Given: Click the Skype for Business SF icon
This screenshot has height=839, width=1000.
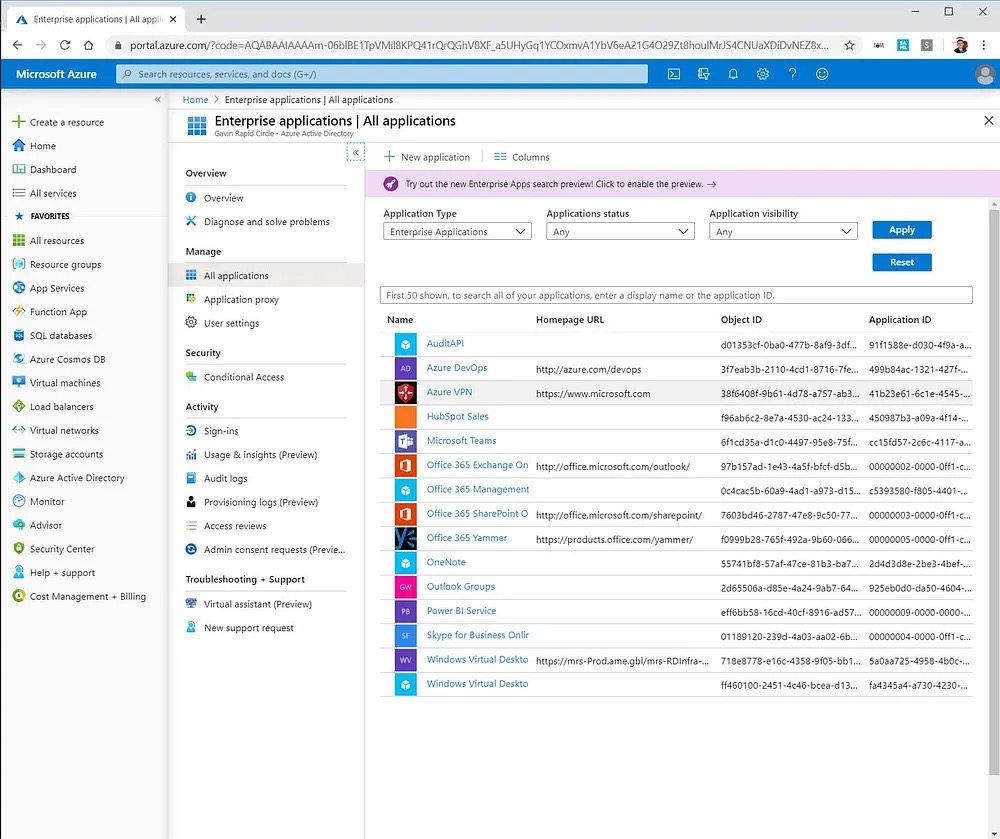Looking at the screenshot, I should click(x=406, y=636).
